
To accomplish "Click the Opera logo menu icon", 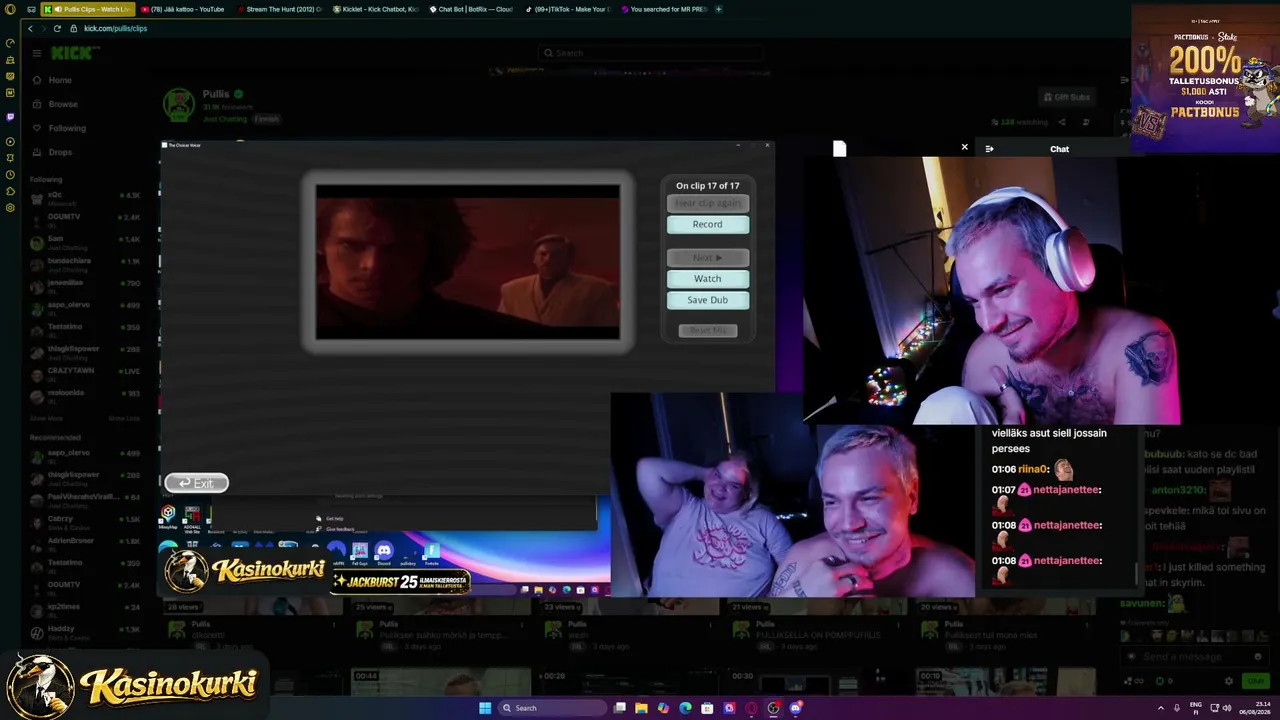I will [x=11, y=9].
